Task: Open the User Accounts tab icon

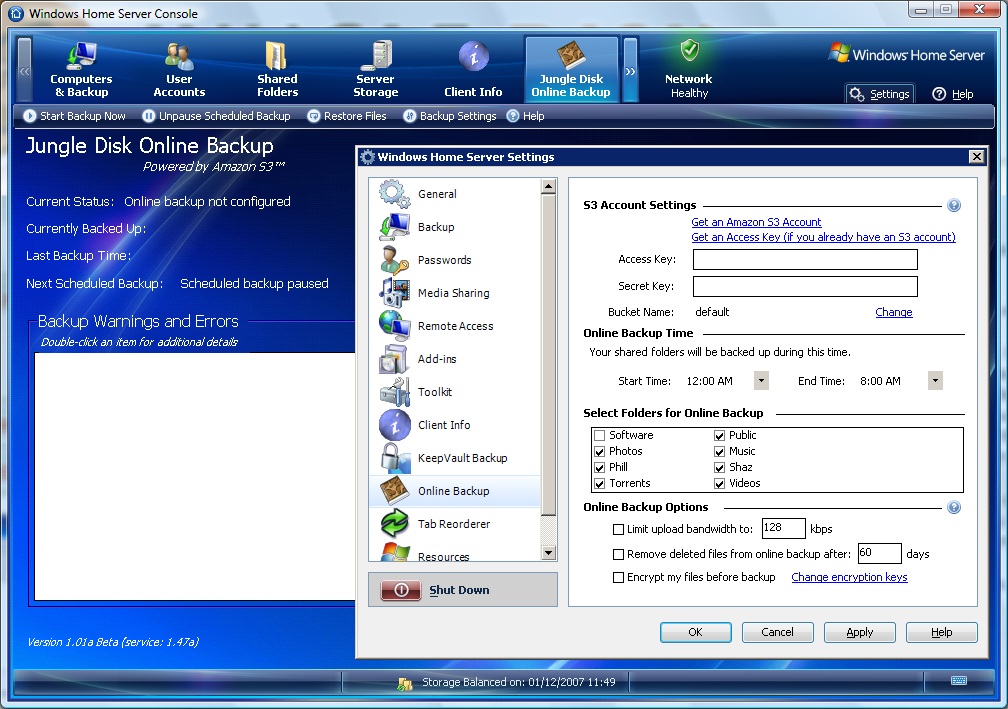Action: (x=179, y=57)
